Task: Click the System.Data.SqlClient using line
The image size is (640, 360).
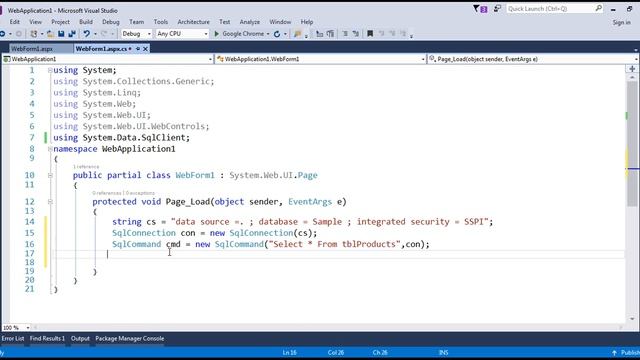Action: point(122,138)
